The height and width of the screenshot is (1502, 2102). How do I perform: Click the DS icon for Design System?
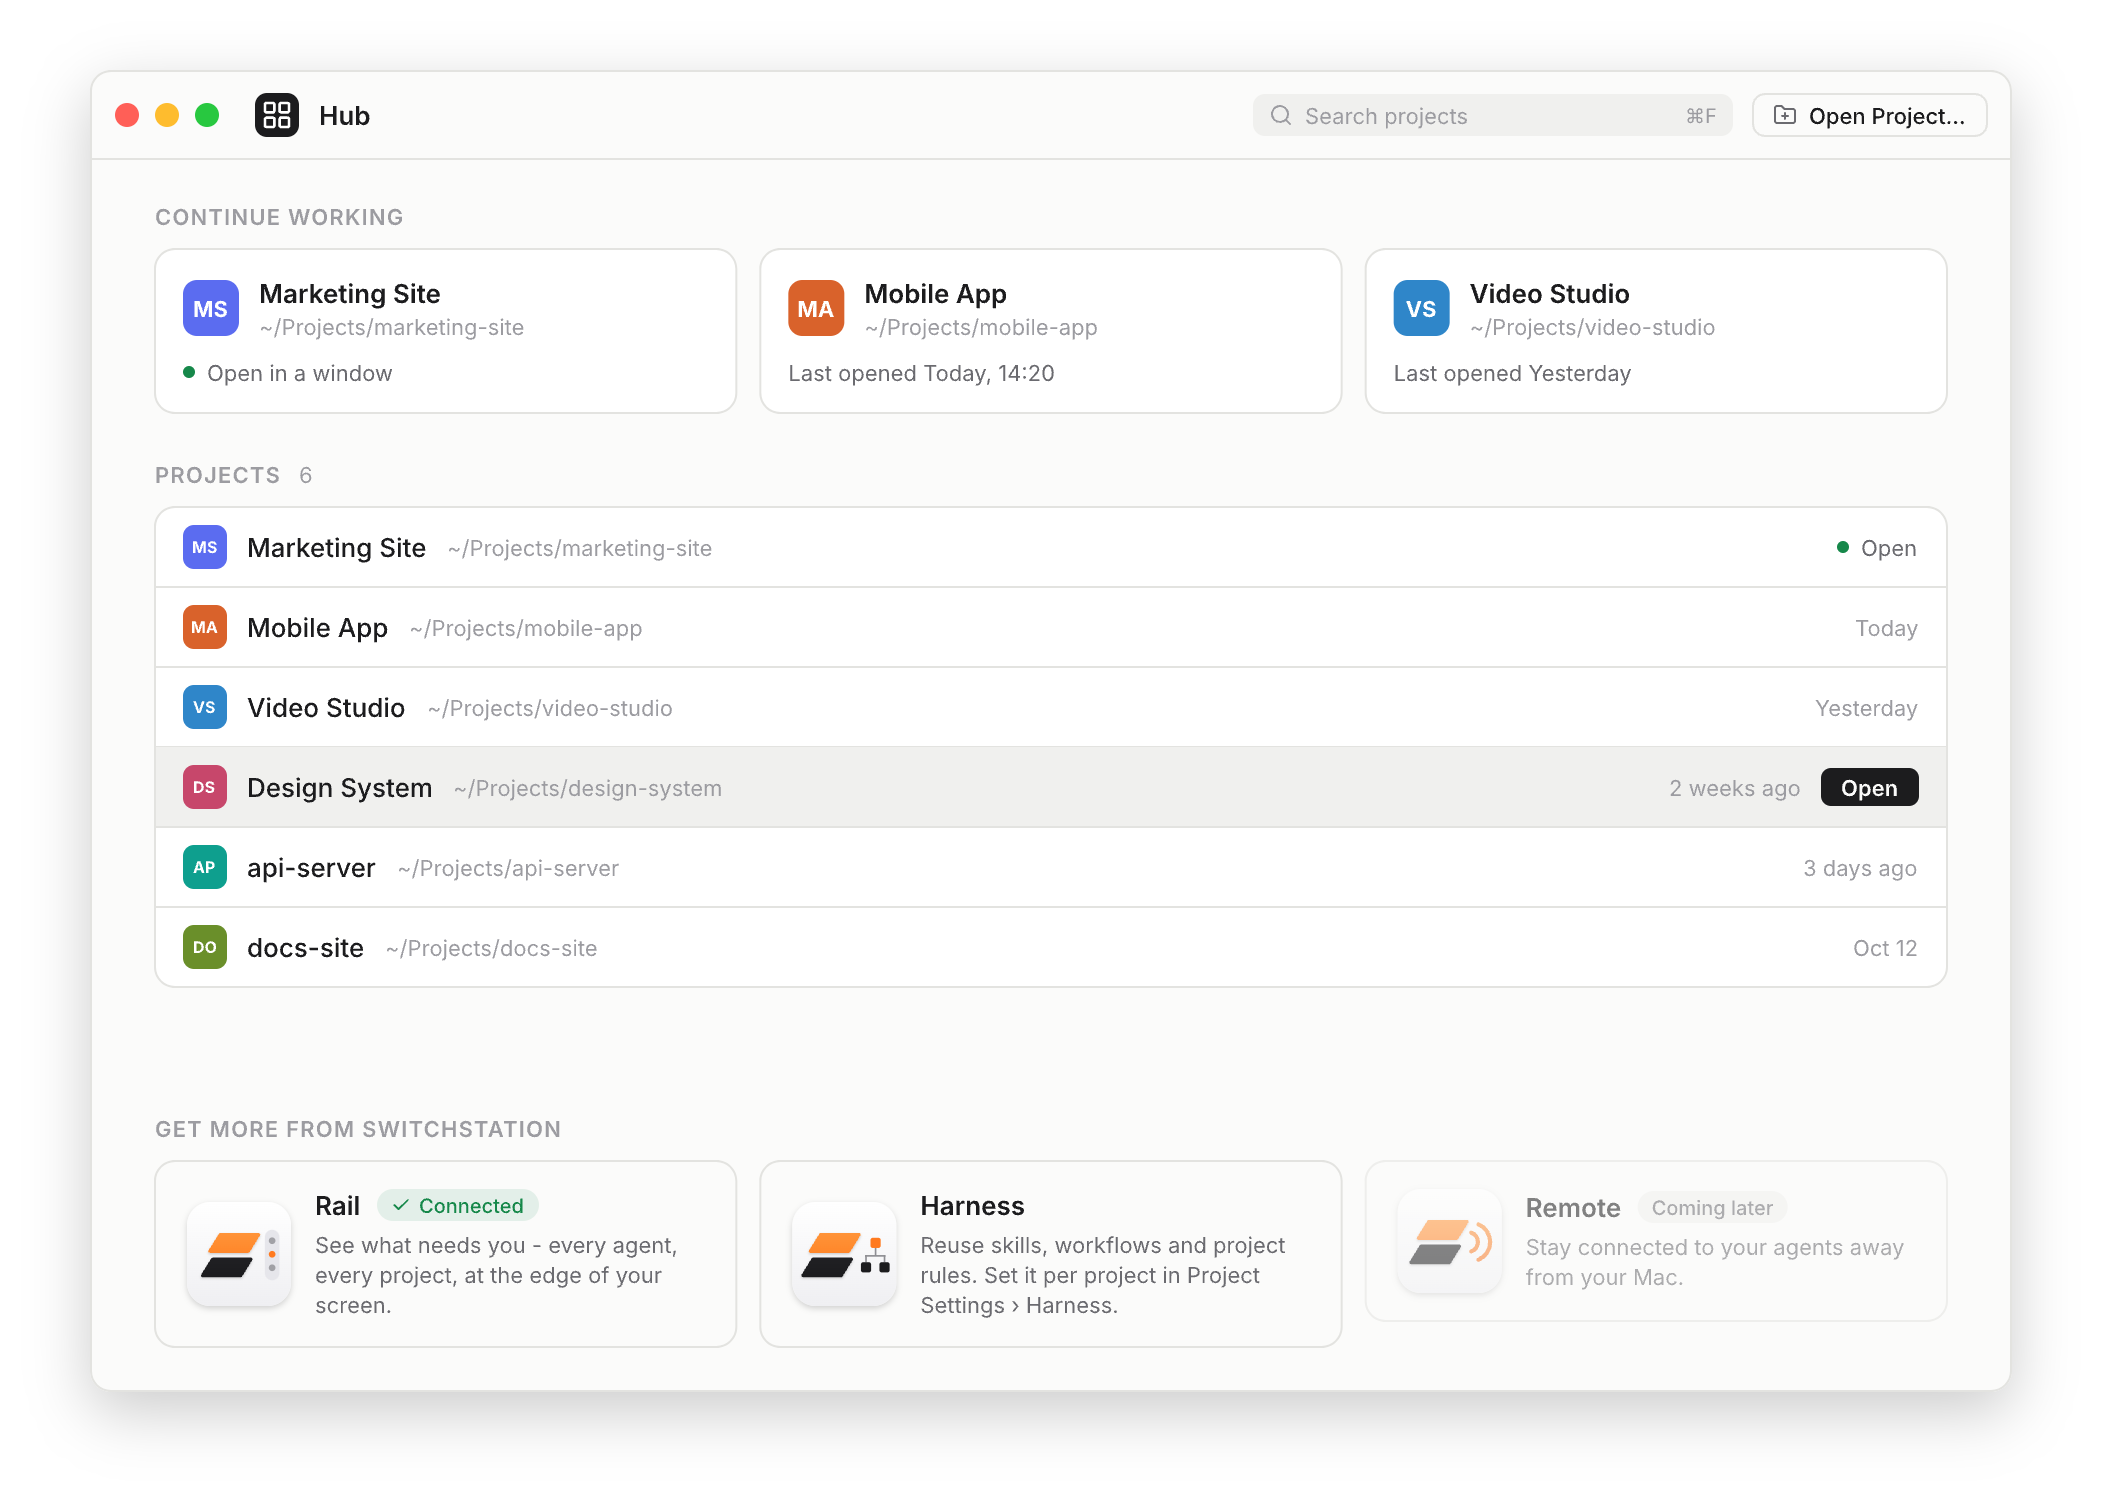pos(205,787)
